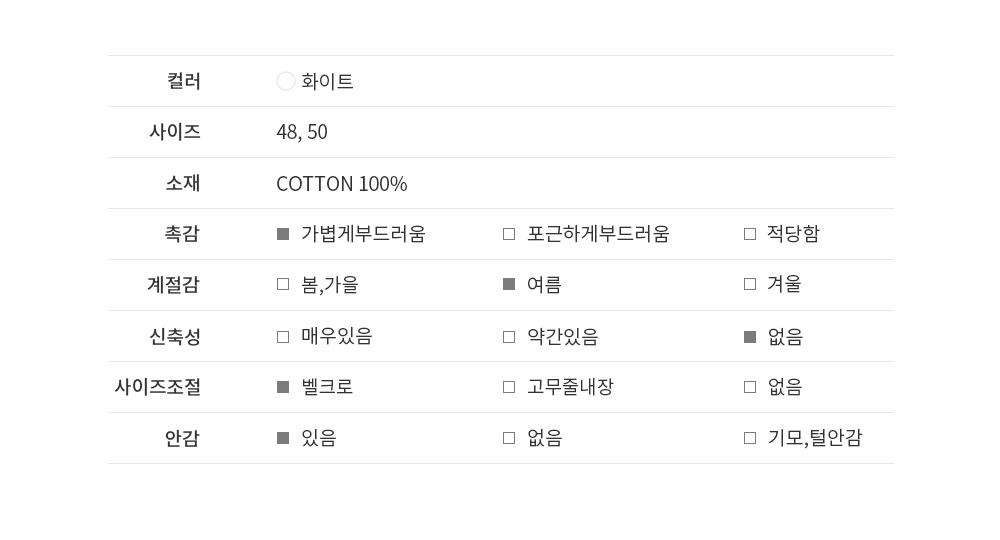Select the 약간있음 elasticity checkbox
1000x540 pixels.
pos(509,337)
